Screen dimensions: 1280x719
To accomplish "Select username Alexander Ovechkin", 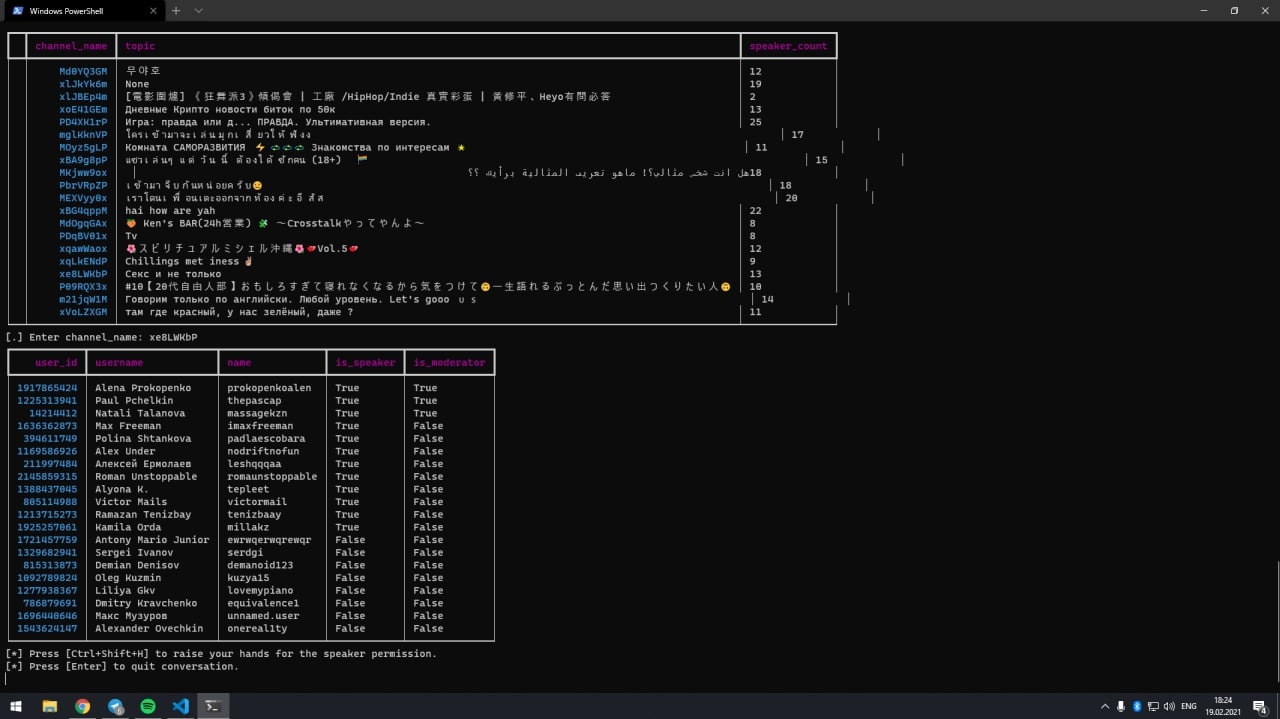I will point(149,629).
